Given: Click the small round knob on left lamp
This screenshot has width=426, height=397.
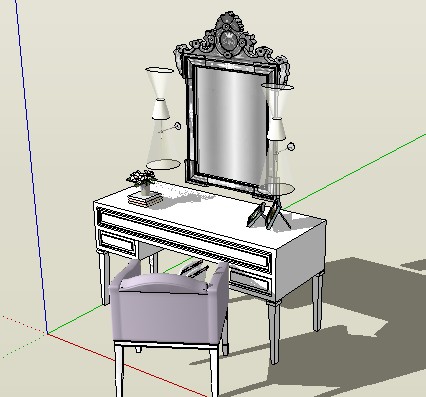Looking at the screenshot, I should 178,126.
